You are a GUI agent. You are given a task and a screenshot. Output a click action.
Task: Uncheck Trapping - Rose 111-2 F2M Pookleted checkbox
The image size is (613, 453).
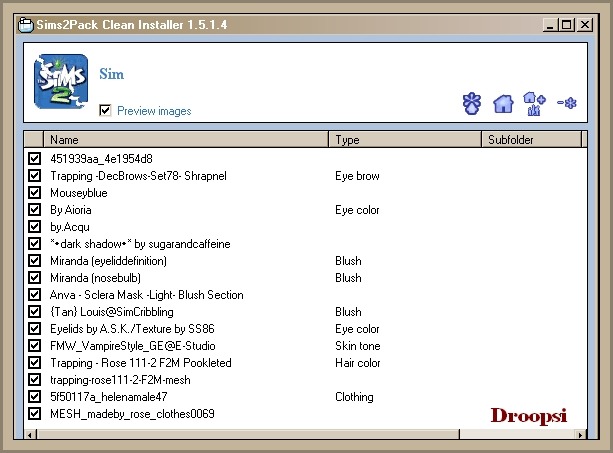point(34,362)
